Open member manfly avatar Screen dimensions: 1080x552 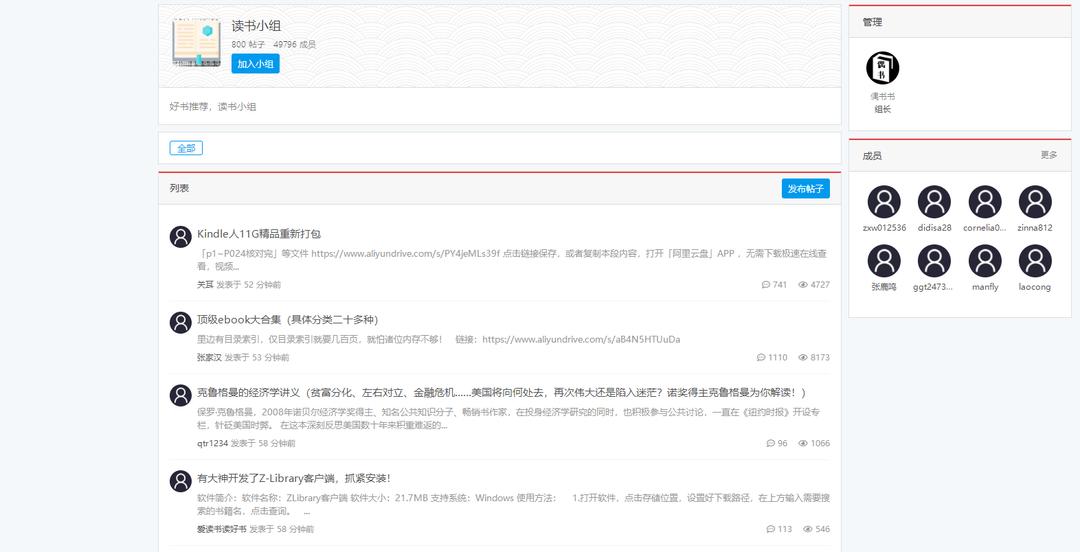(x=985, y=261)
